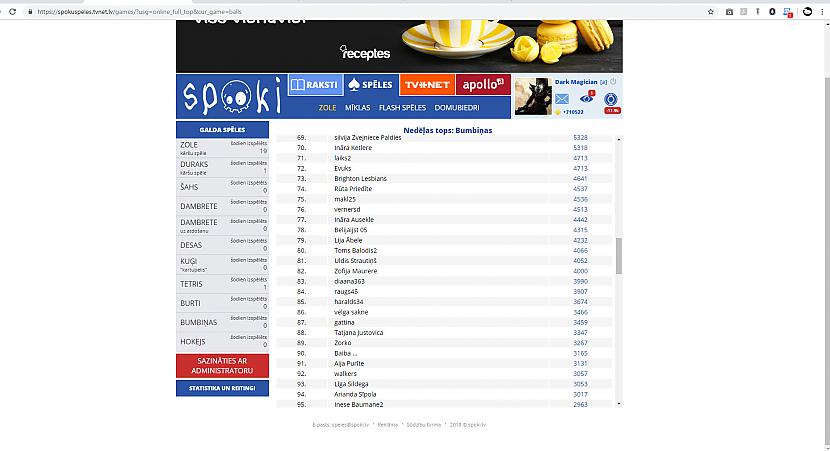Click the leaderboard scroll-up arrow
The width and height of the screenshot is (830, 451).
point(619,139)
